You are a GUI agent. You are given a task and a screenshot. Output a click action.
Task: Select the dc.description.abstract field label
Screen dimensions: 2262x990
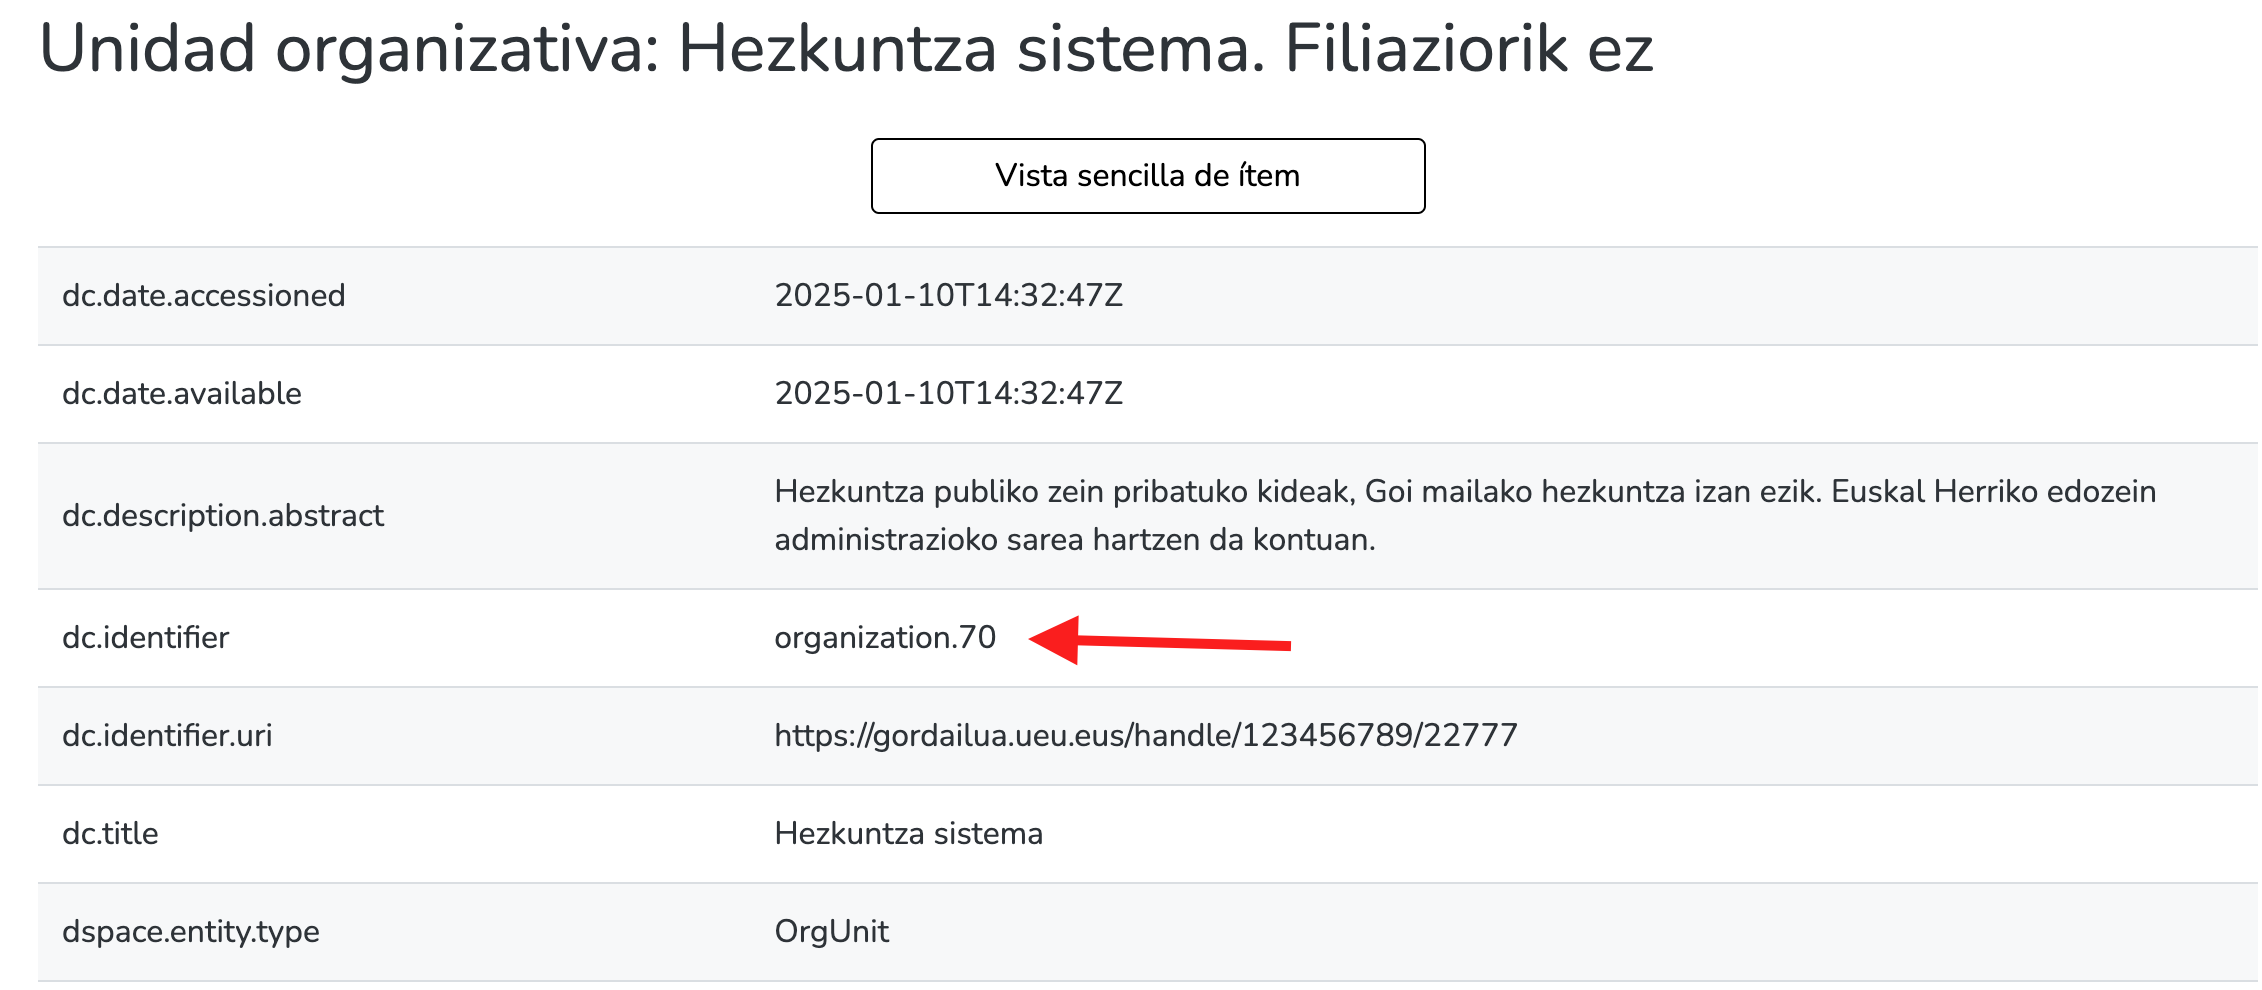(222, 516)
